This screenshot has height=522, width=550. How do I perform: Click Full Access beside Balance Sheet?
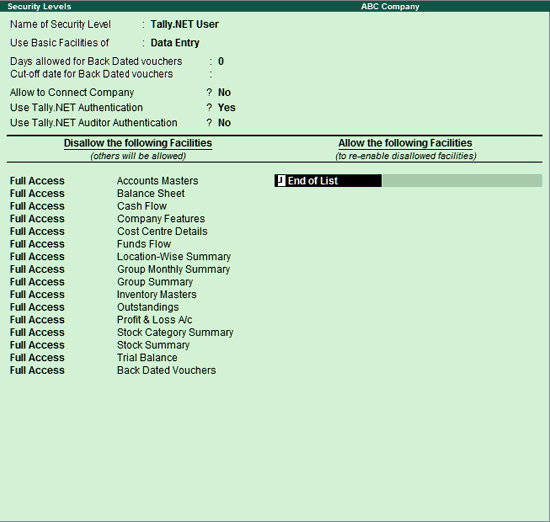[x=37, y=193]
